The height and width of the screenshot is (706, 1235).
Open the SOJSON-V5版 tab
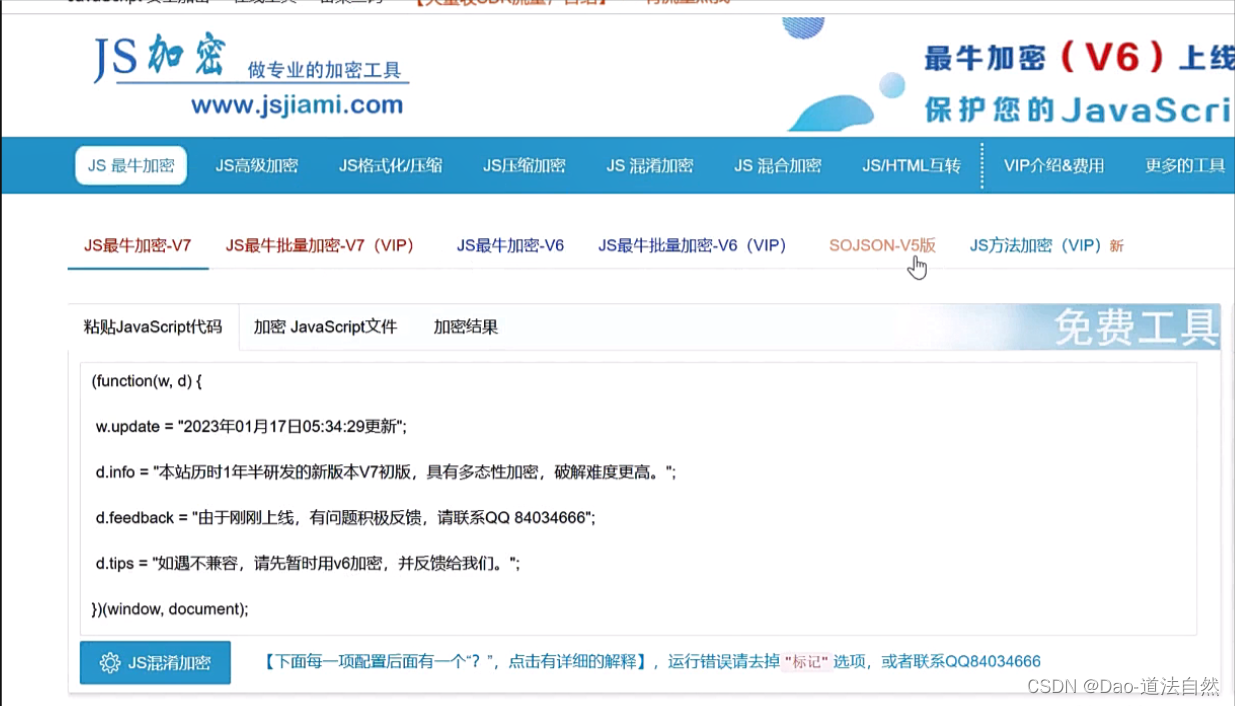[881, 245]
